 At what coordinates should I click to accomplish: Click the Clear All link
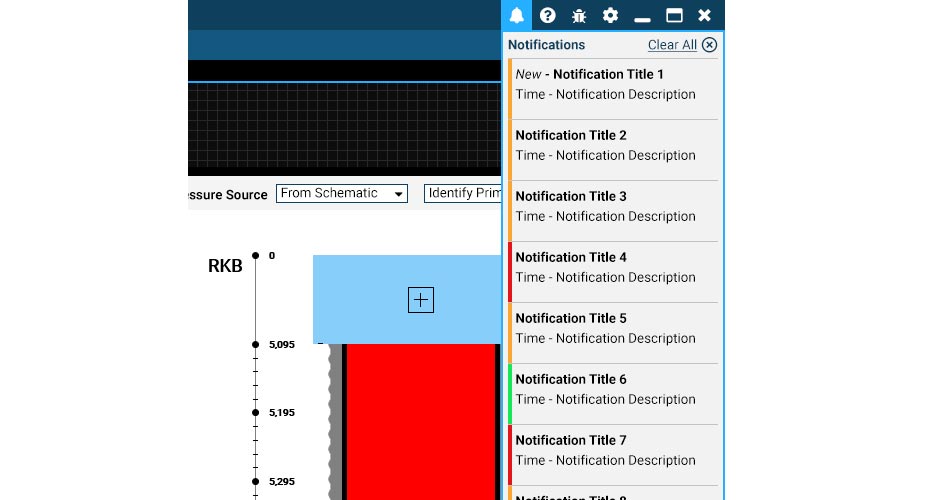click(672, 45)
